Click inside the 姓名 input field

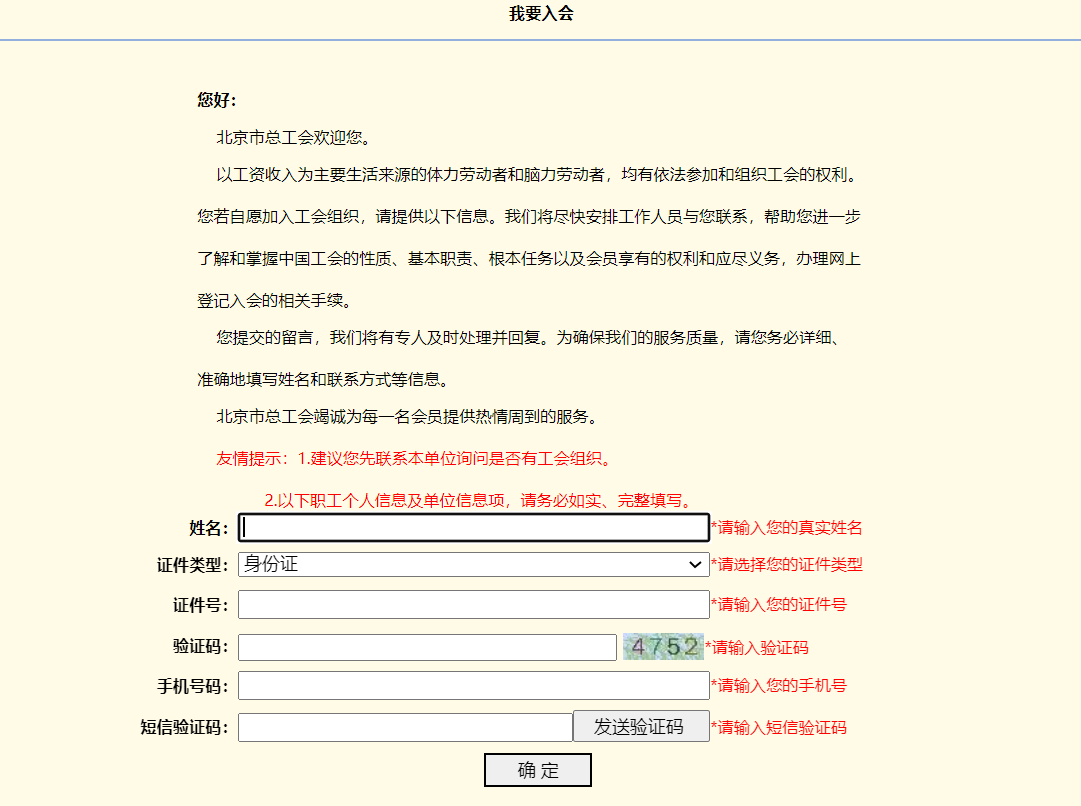click(473, 527)
